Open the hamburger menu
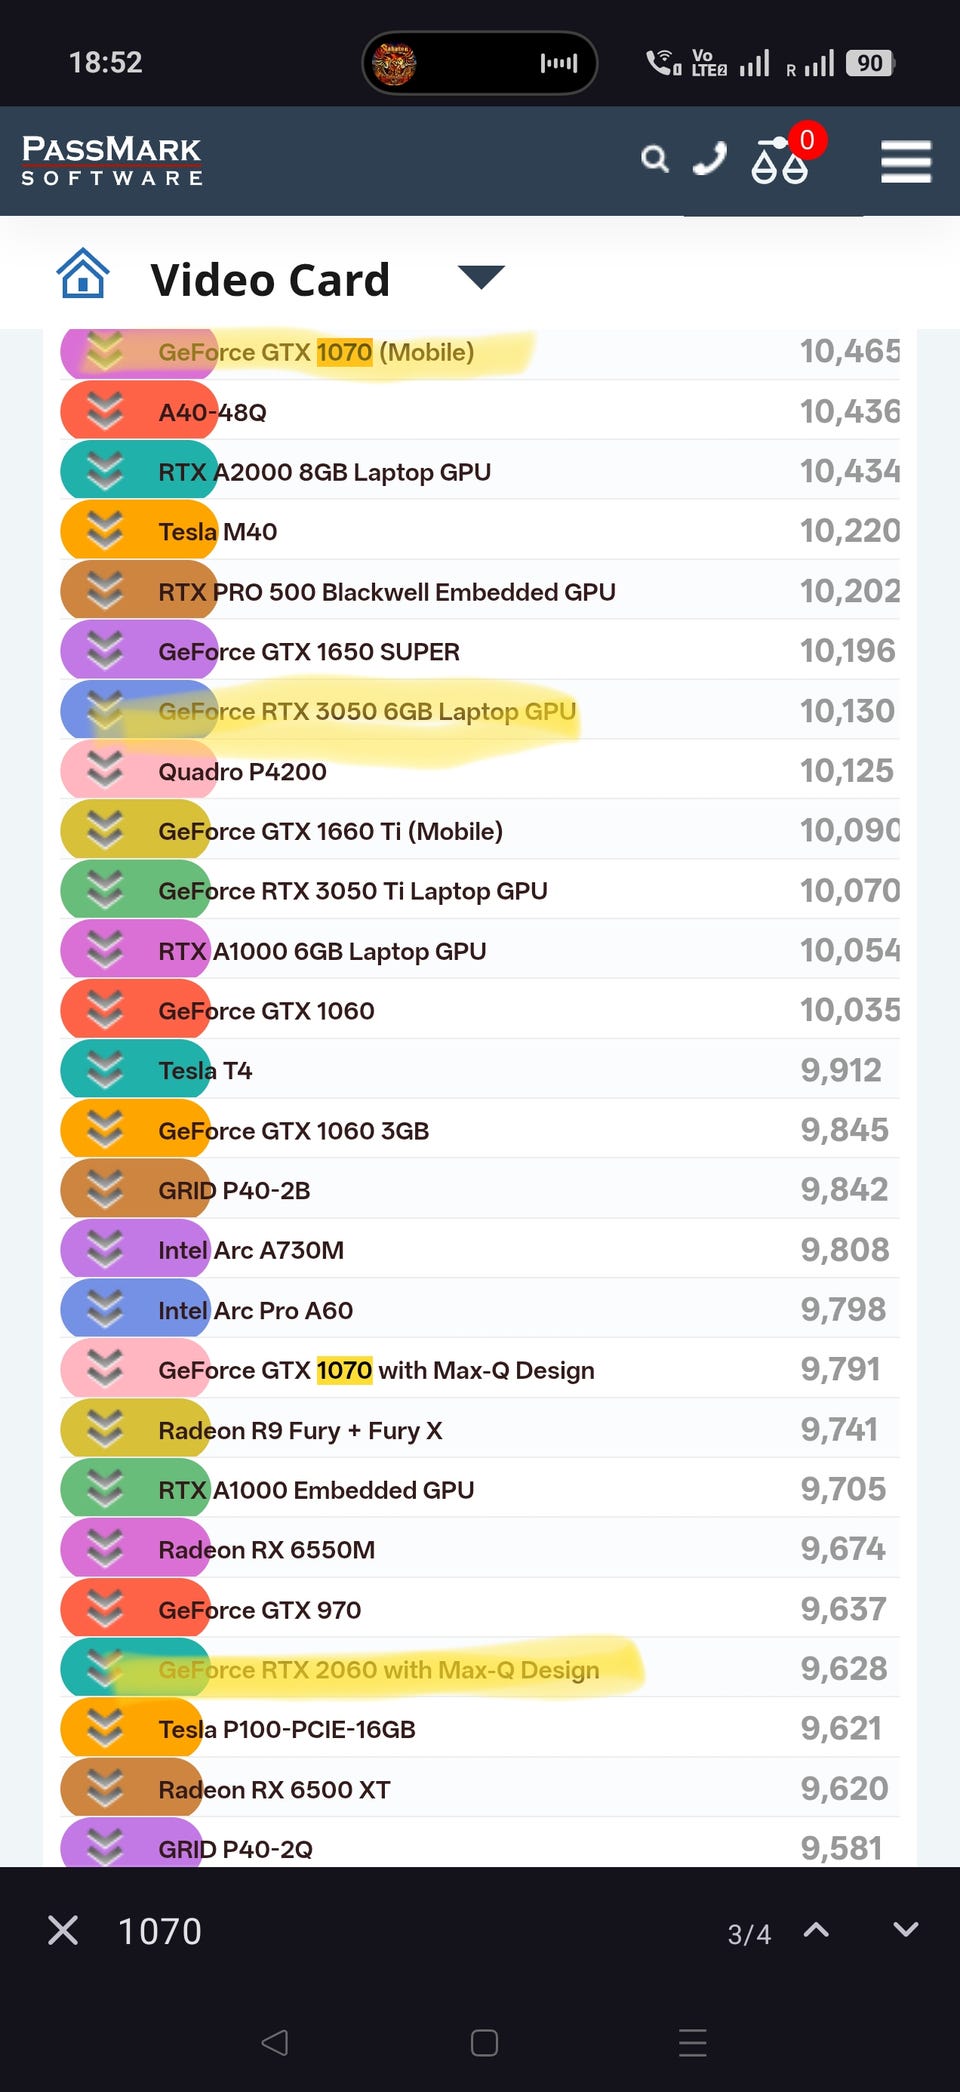 [906, 161]
